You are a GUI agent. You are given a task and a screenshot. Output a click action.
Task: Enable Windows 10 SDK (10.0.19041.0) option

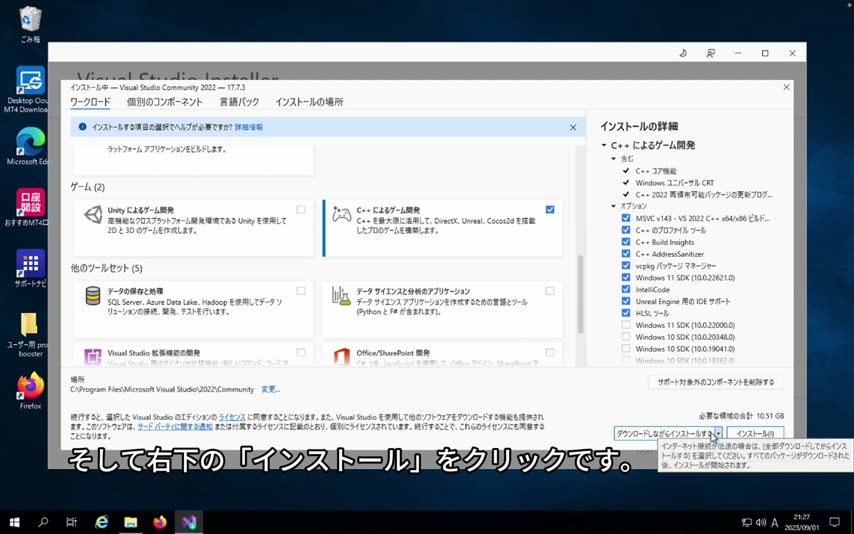pyautogui.click(x=626, y=349)
